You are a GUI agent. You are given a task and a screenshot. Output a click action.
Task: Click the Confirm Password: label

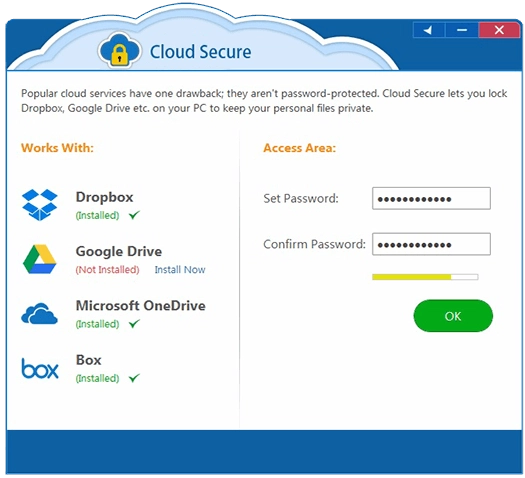coord(314,244)
